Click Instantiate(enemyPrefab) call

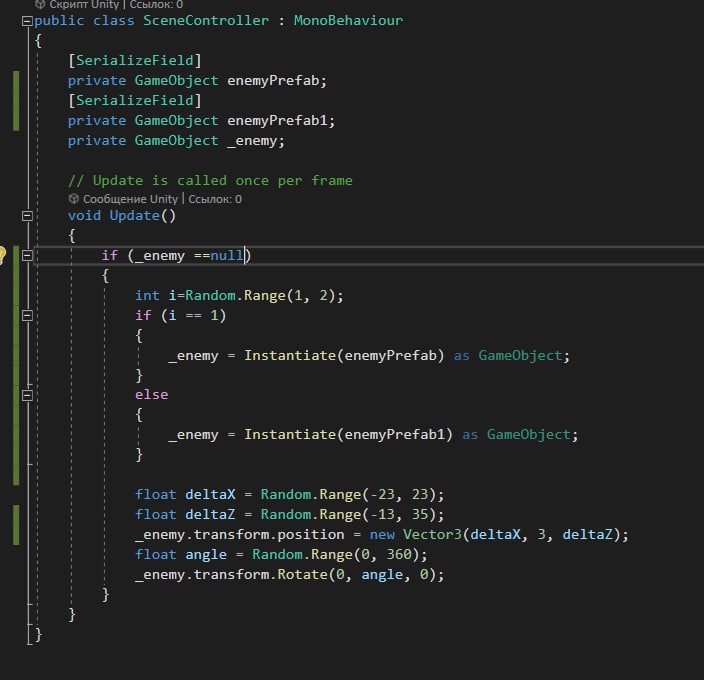point(344,356)
